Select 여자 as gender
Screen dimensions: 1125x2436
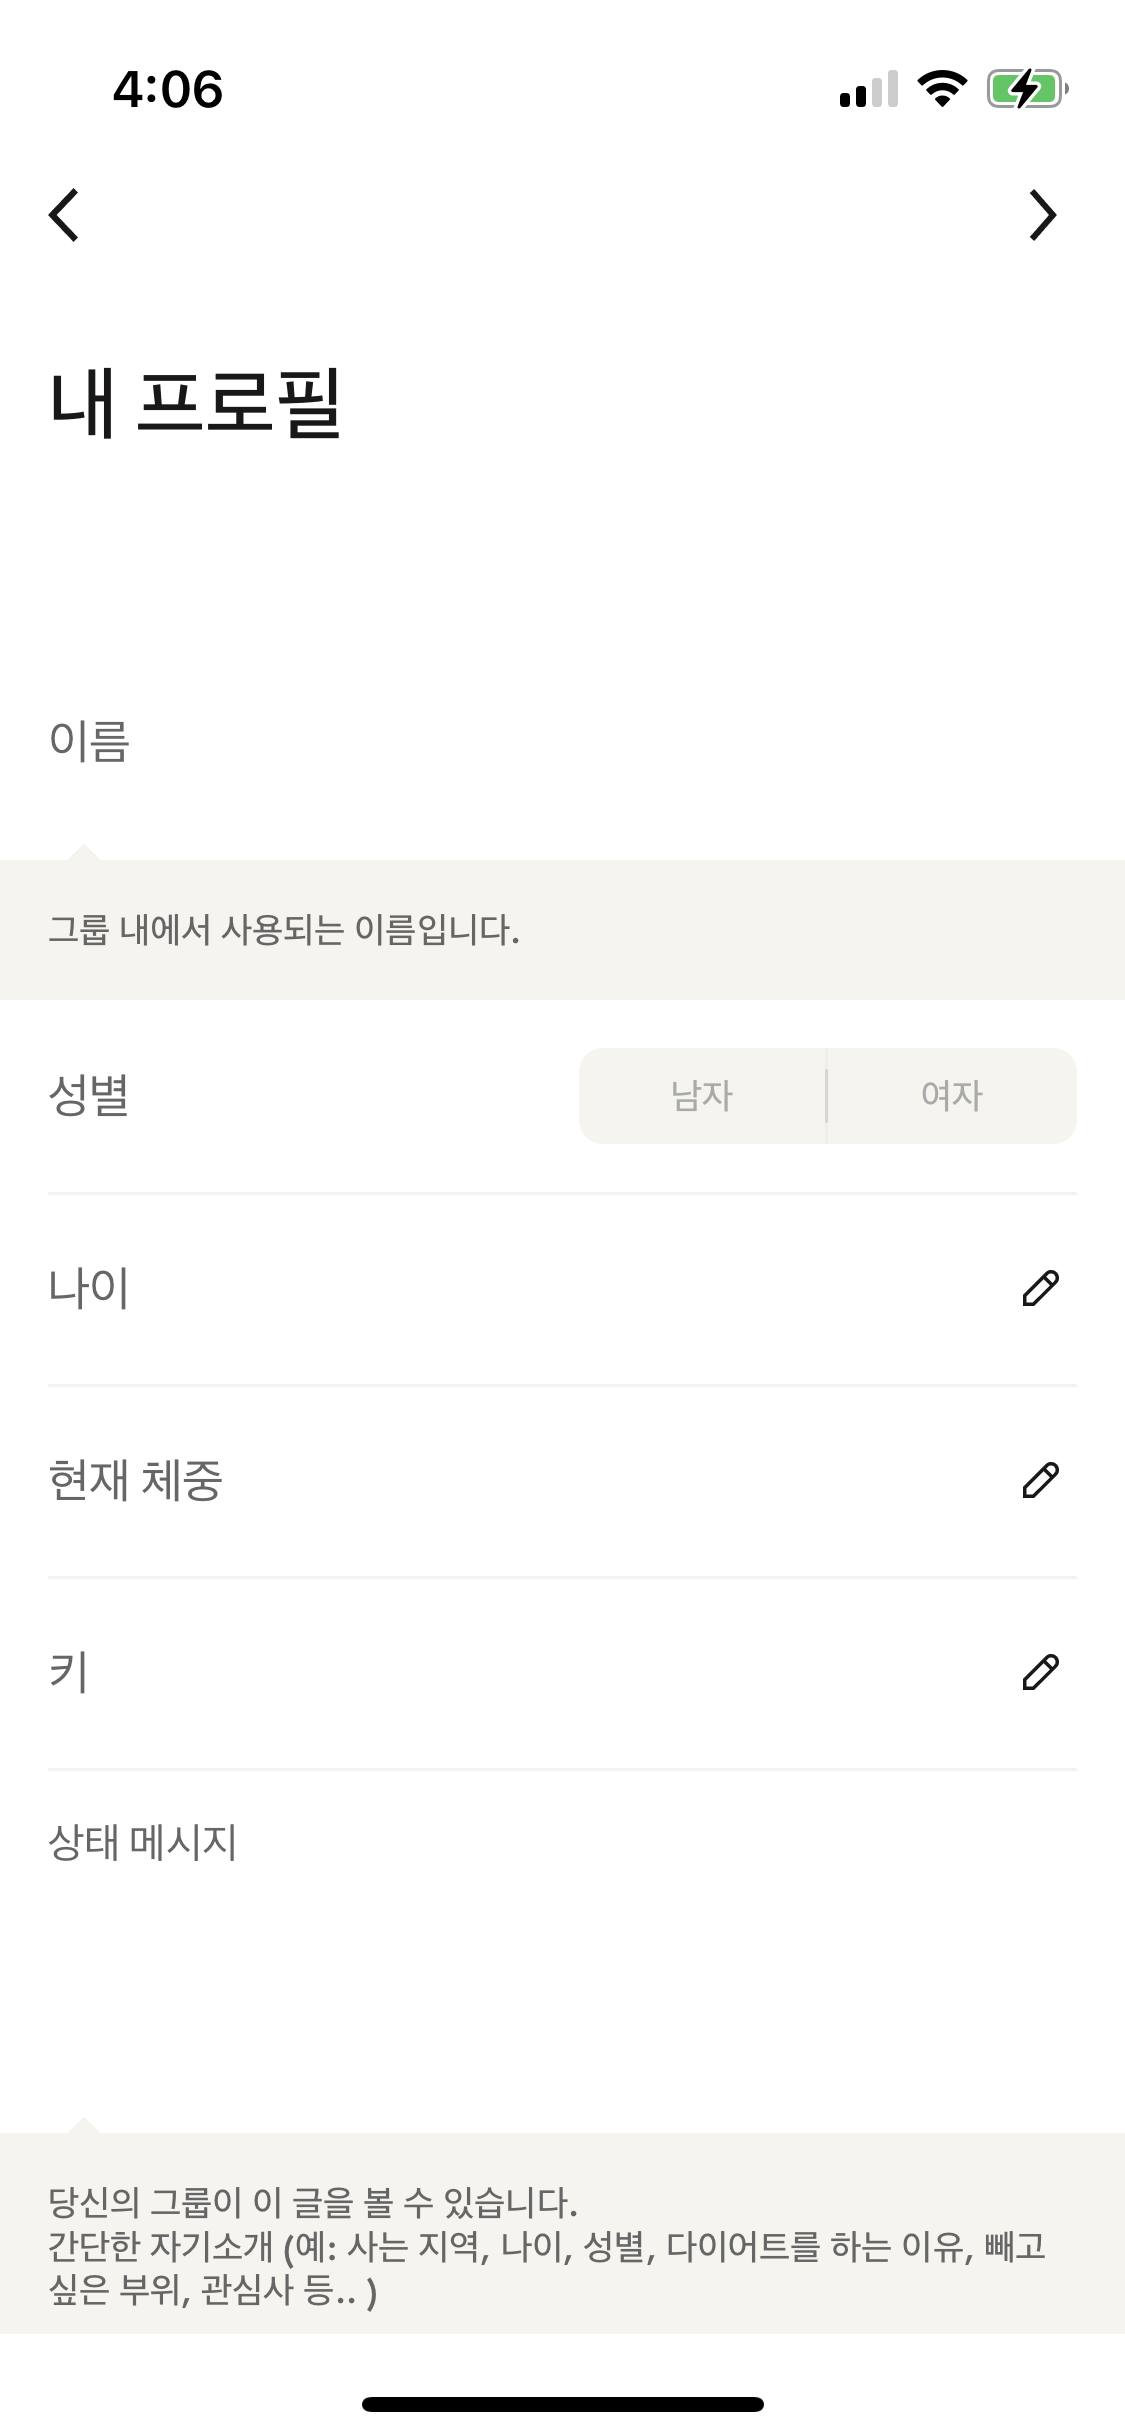[x=952, y=1096]
